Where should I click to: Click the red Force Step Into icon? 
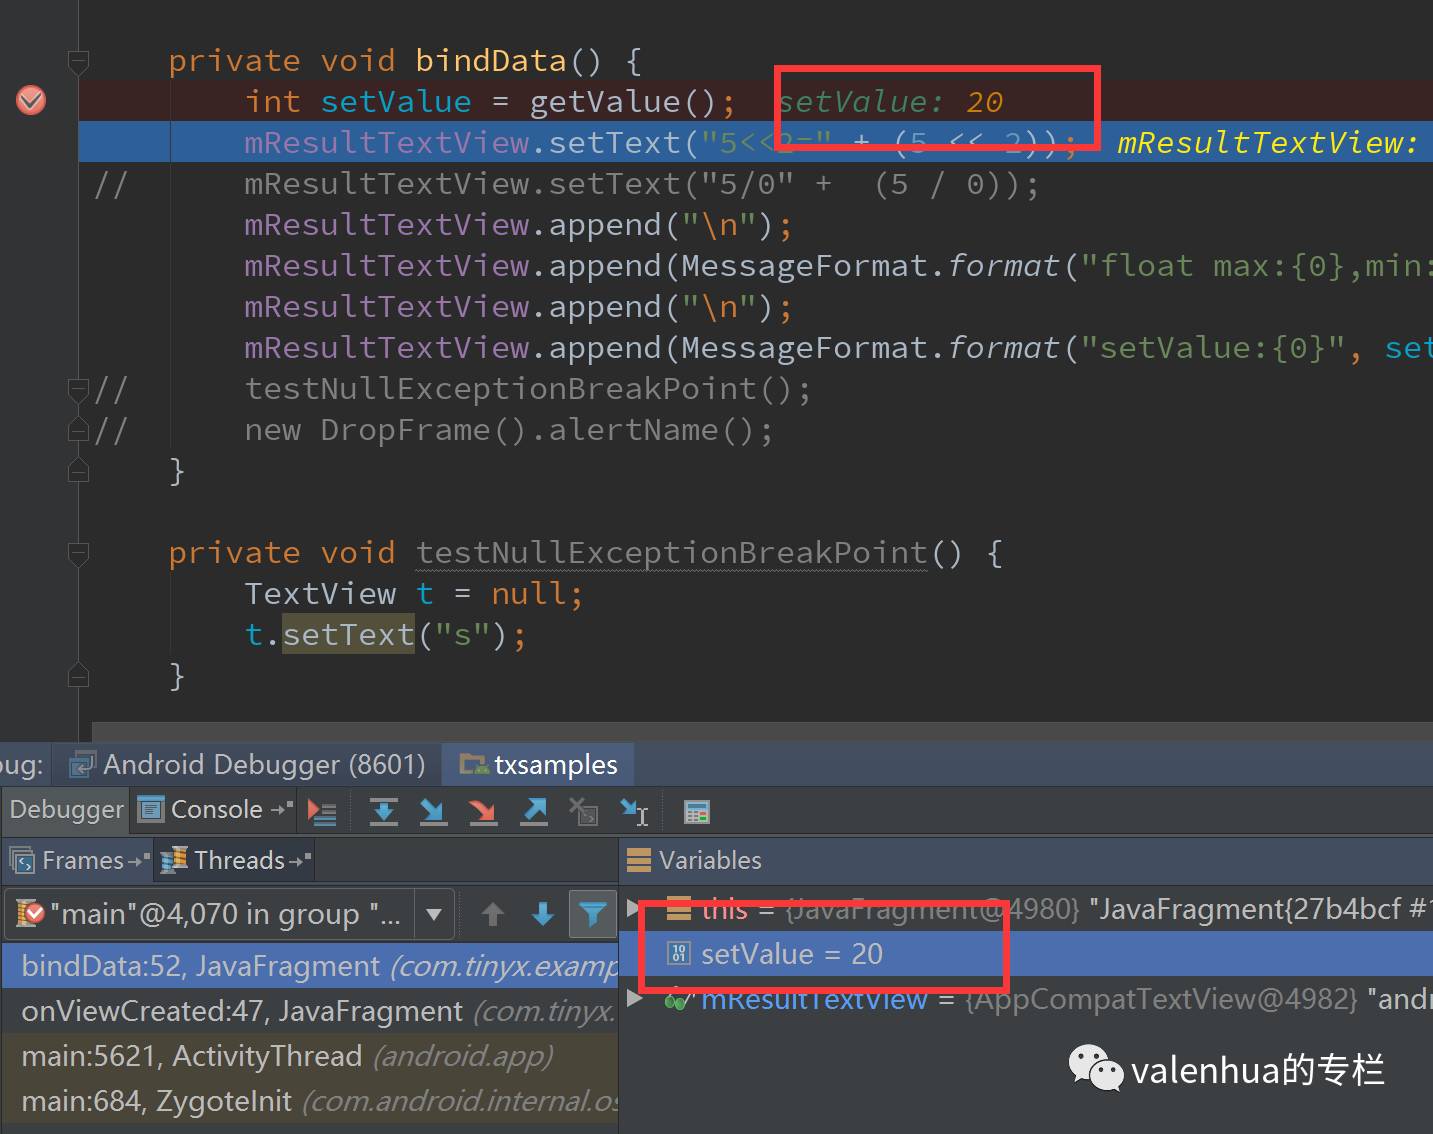(483, 811)
